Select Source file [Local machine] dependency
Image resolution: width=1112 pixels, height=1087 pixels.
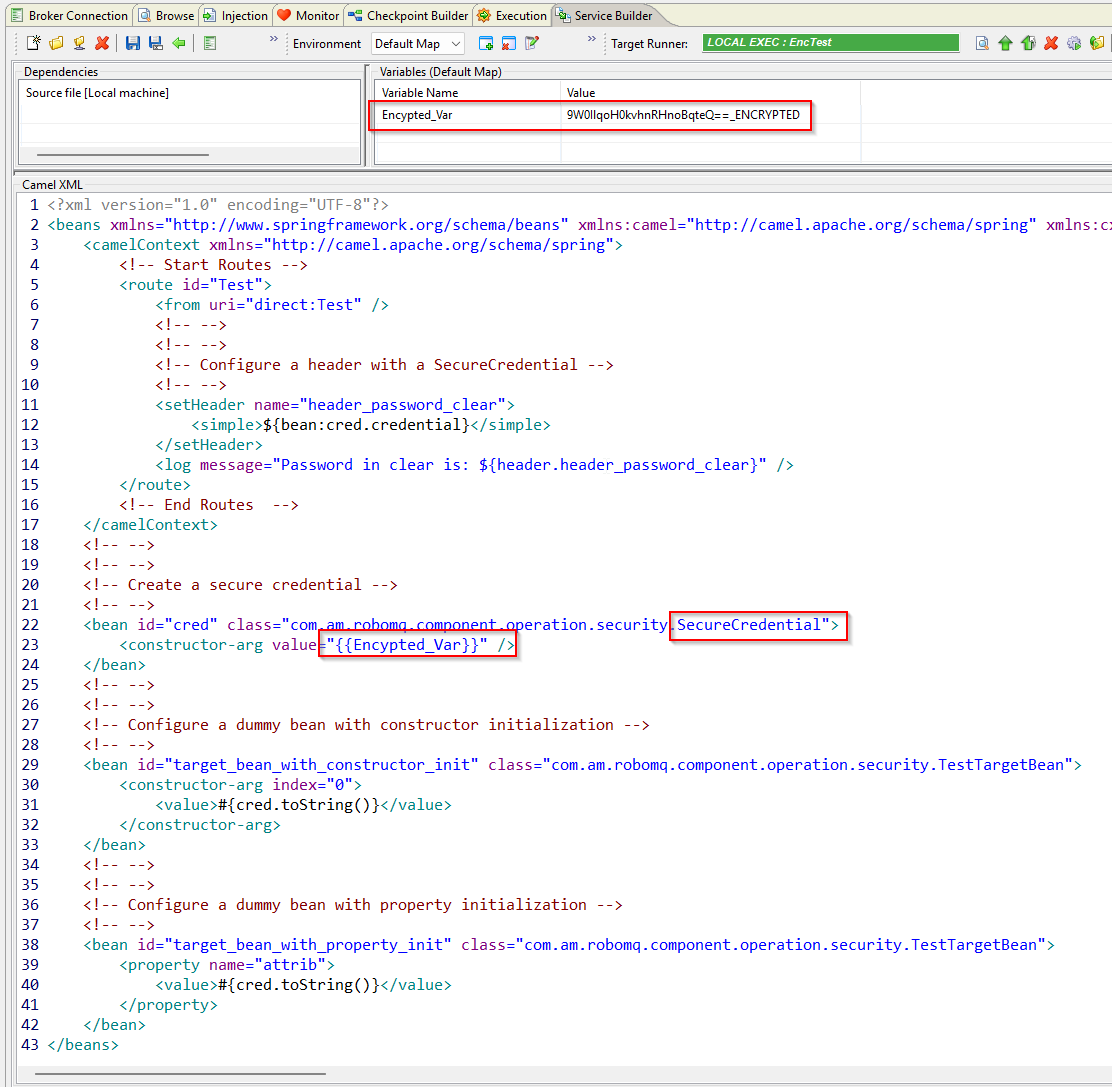coord(97,93)
